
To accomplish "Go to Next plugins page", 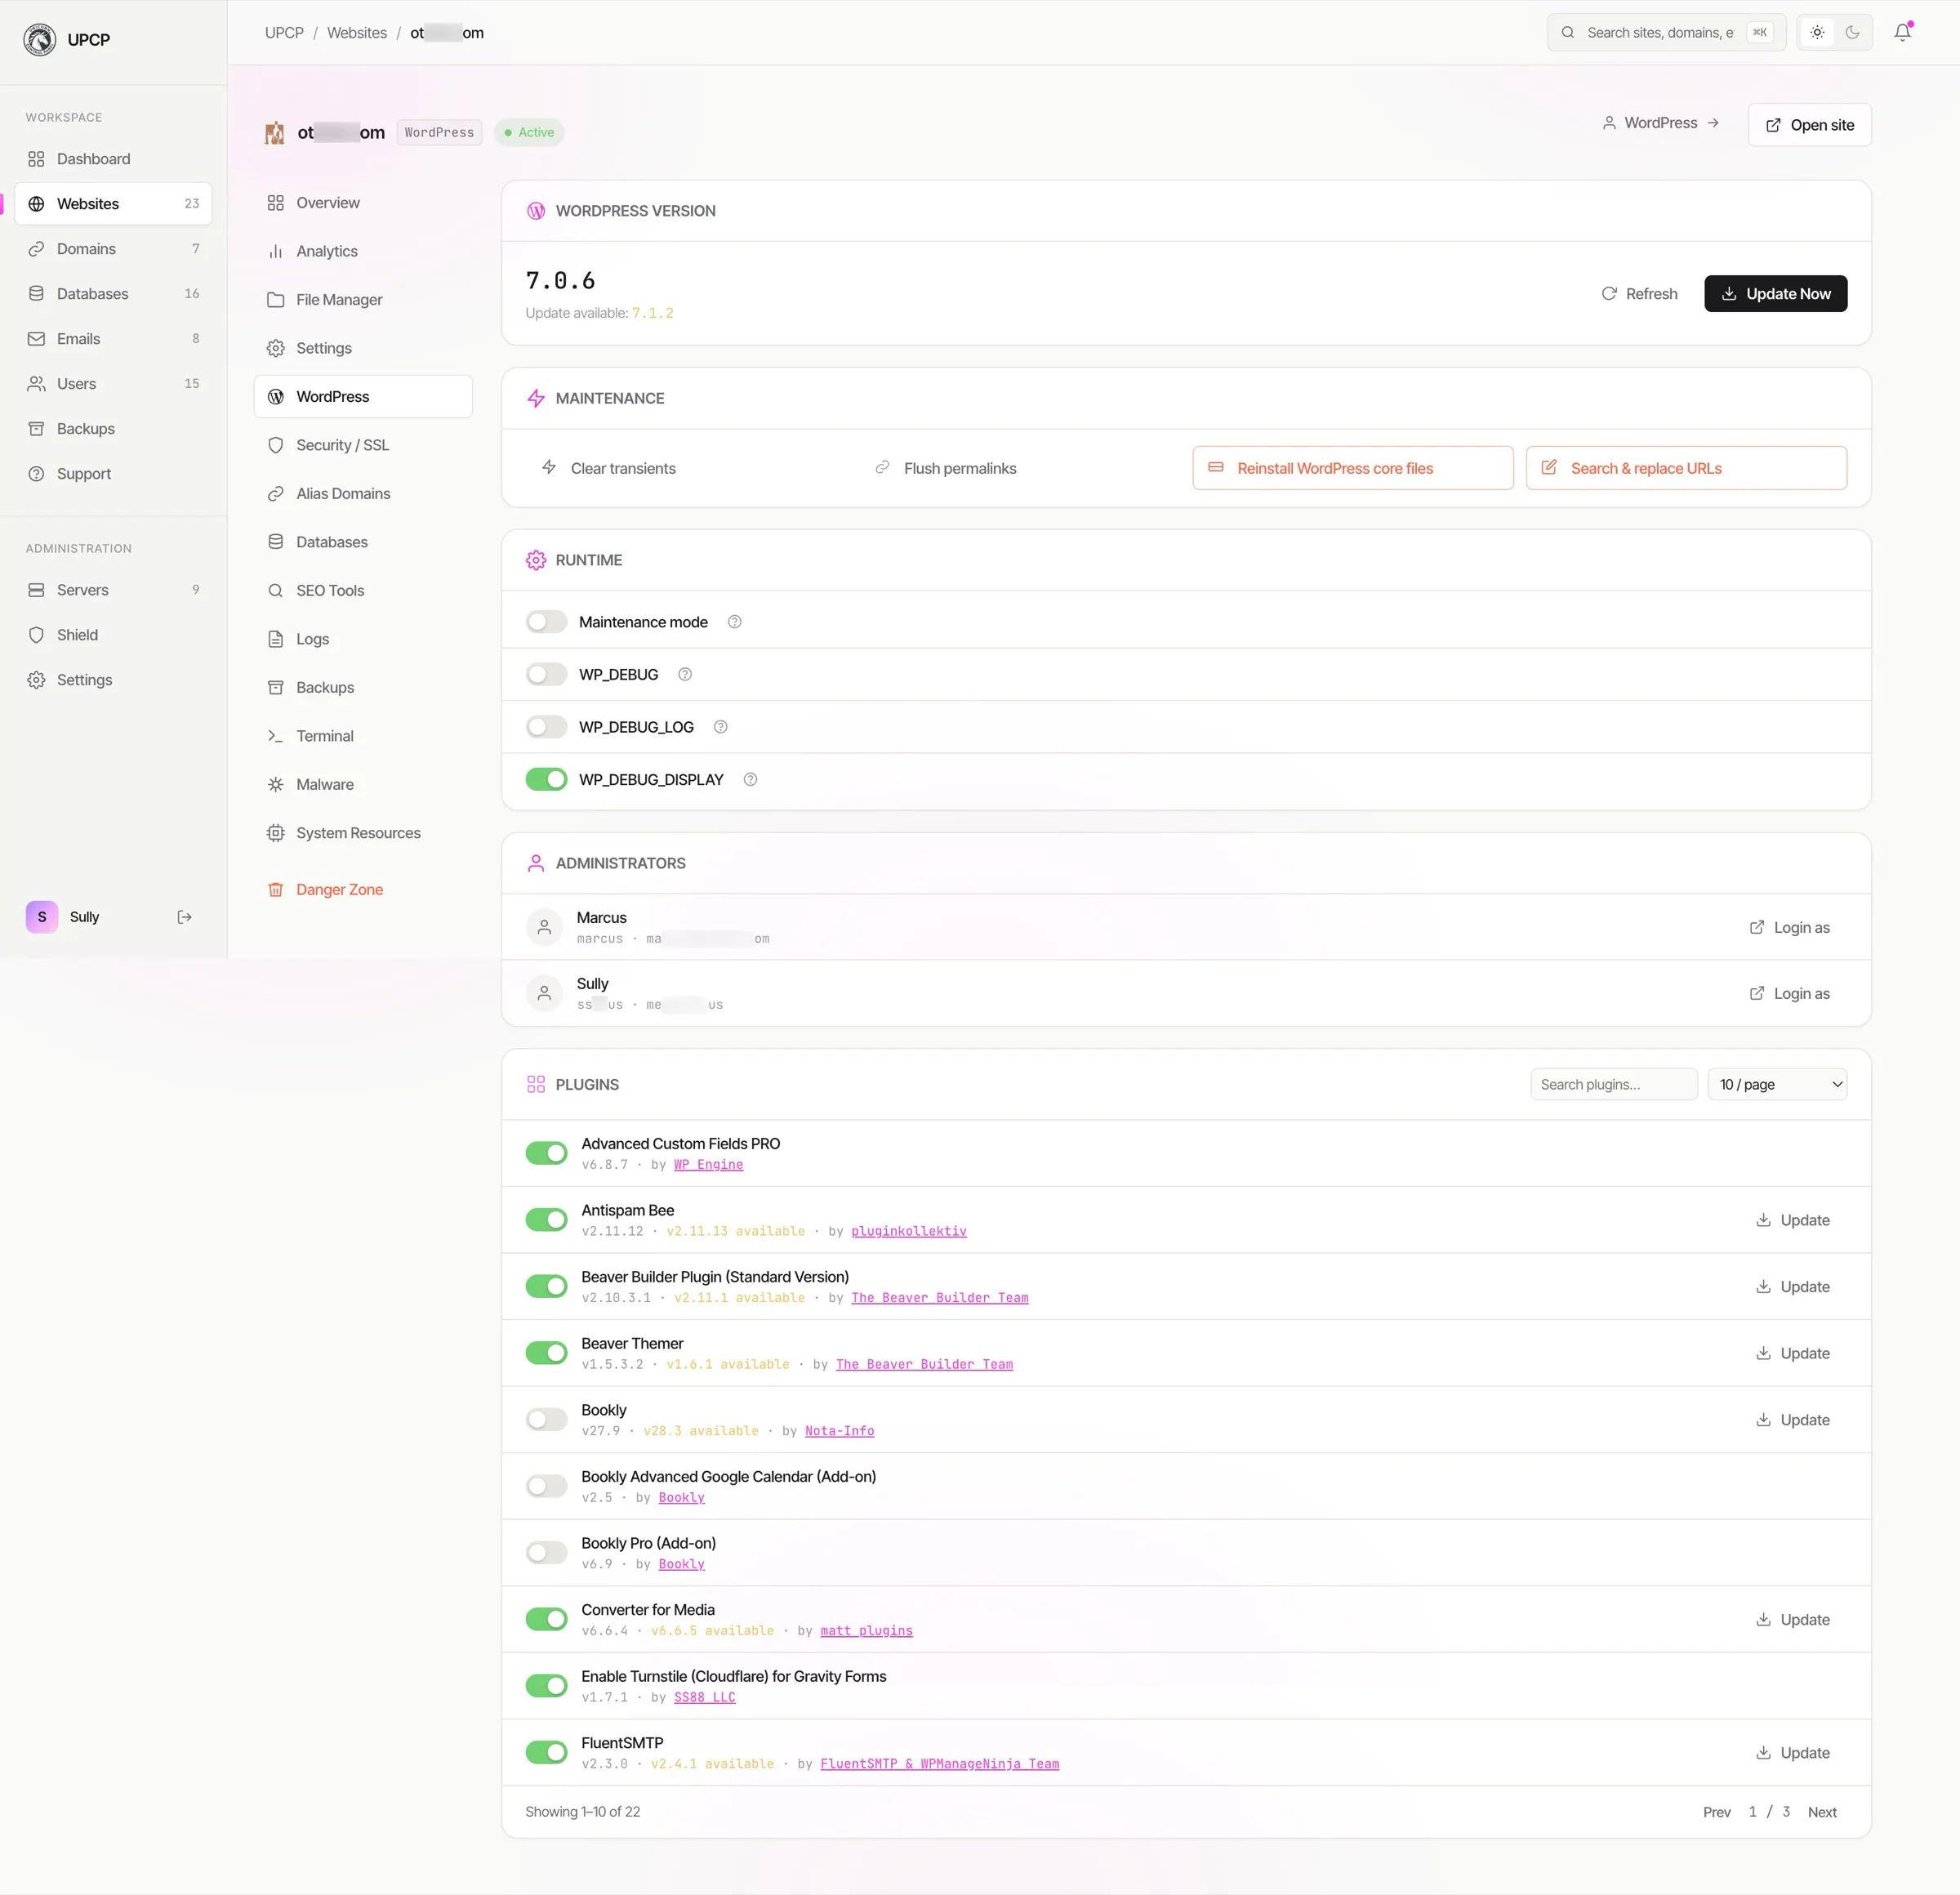I will (1822, 1812).
